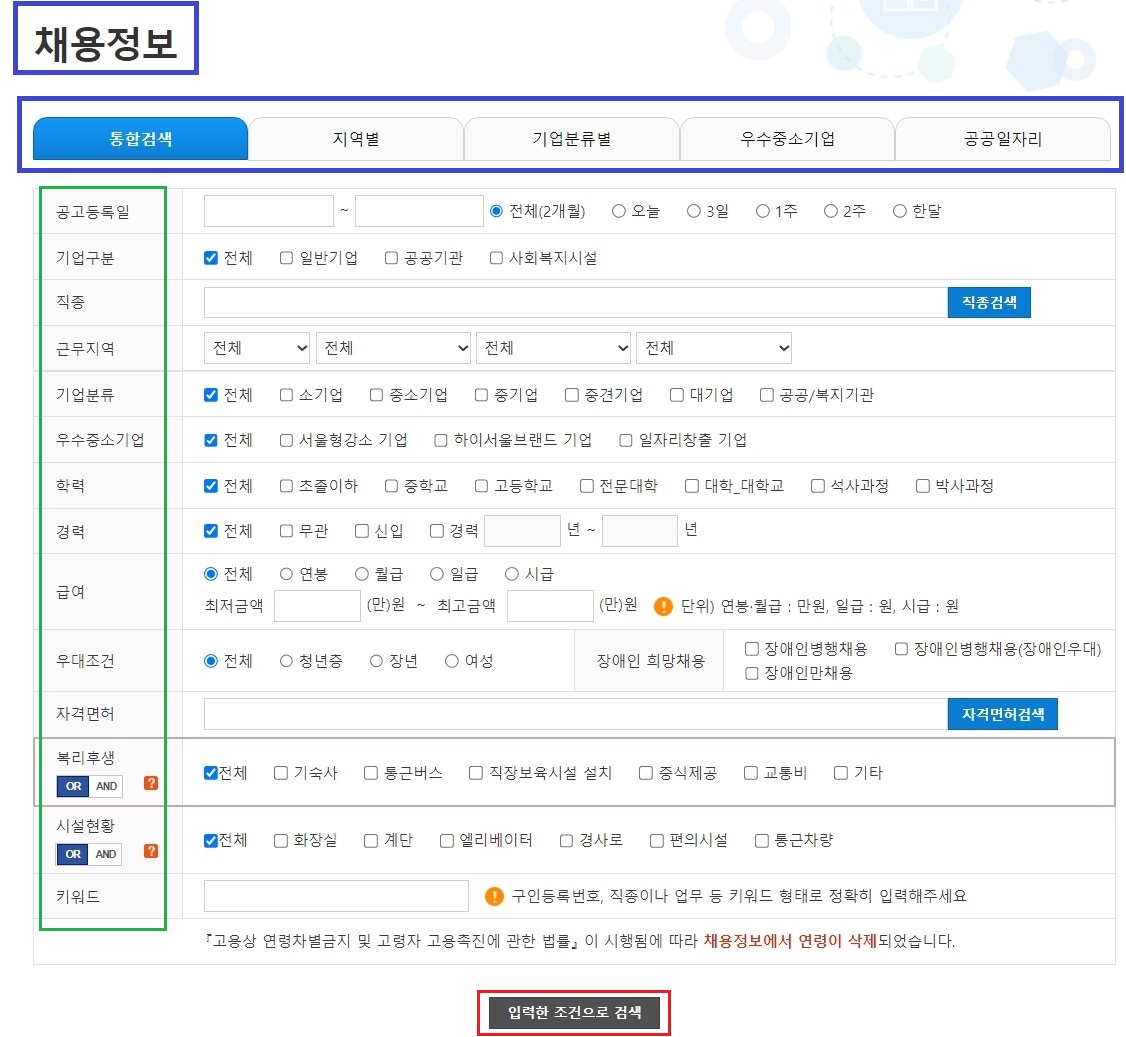Check the 공공기관 checkbox
This screenshot has height=1037, width=1126.
coord(391,258)
